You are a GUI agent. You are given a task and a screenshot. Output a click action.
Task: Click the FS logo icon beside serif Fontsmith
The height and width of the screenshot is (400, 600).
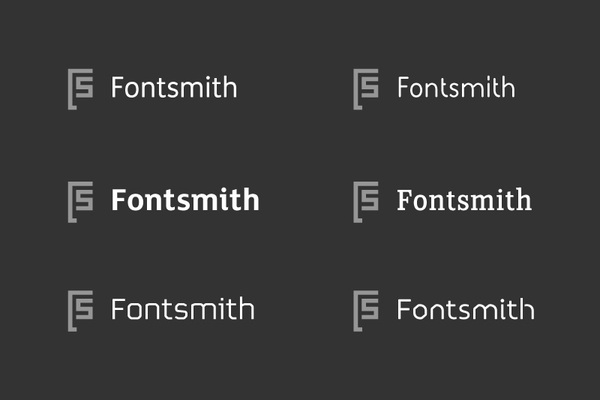(x=365, y=201)
